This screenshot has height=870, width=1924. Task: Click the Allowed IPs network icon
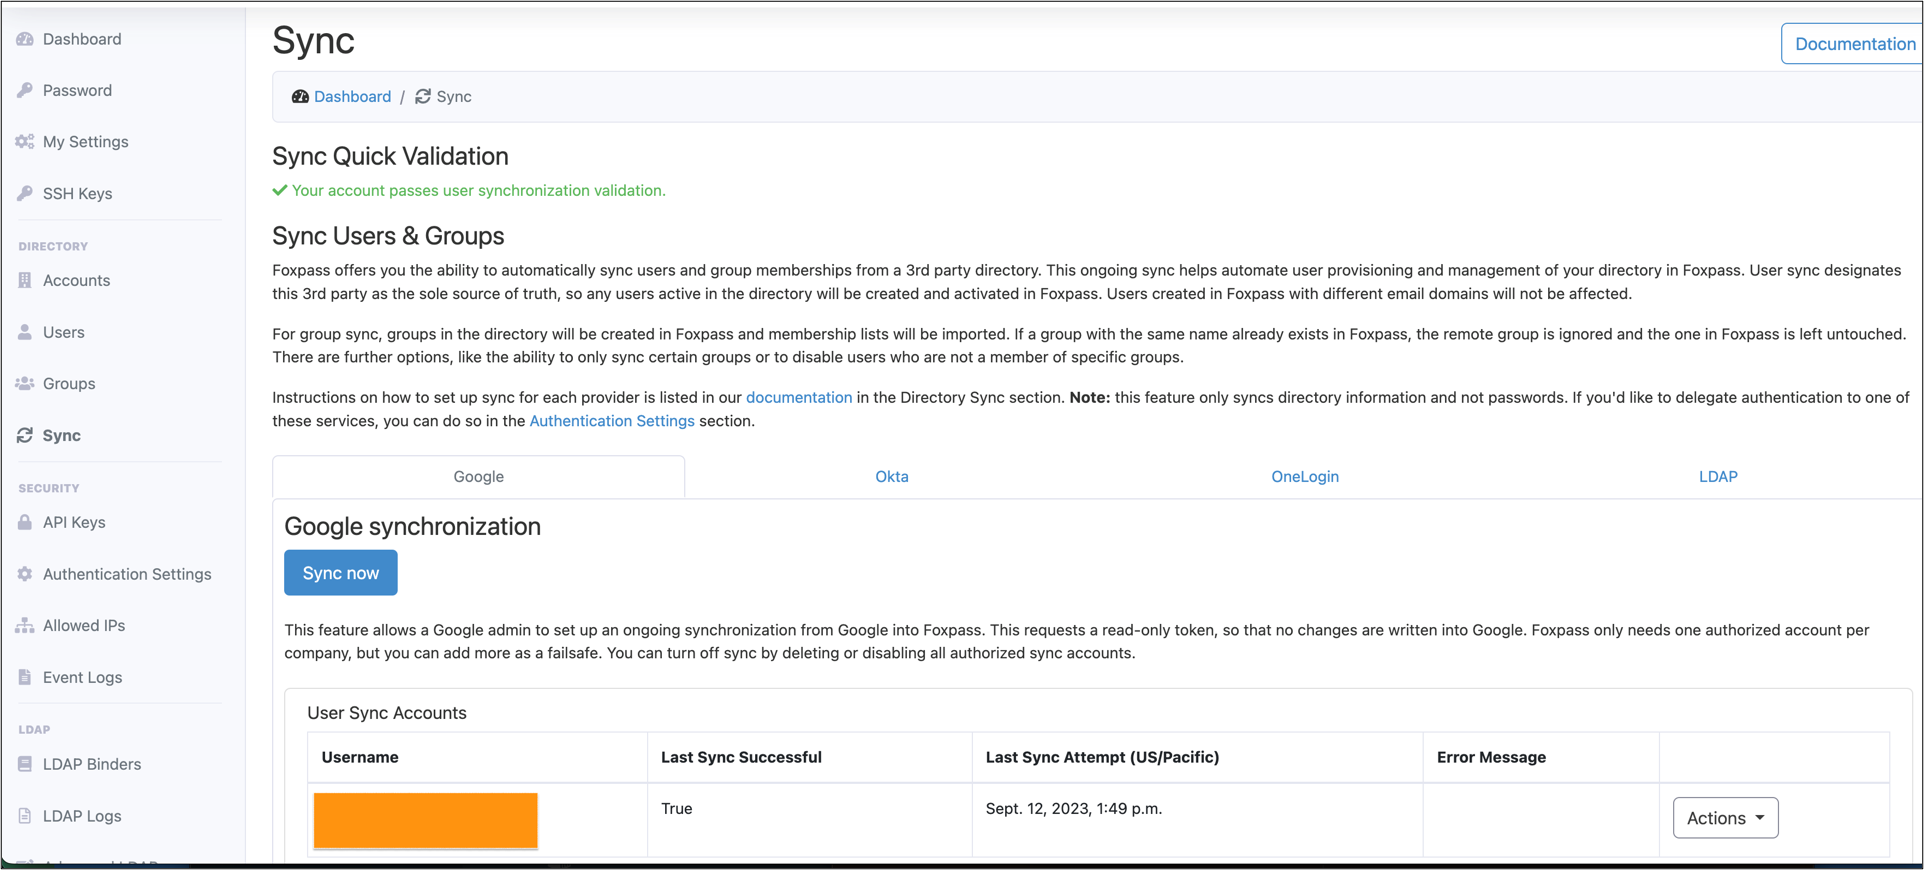pos(25,625)
